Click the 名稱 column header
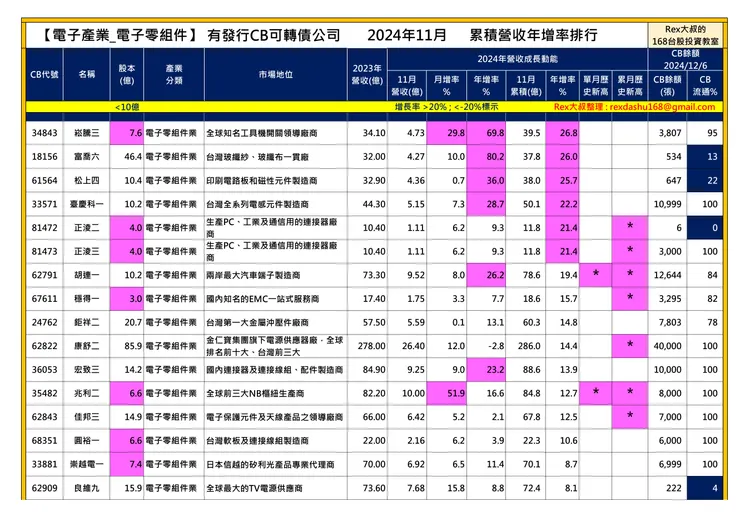740x523 pixels. 87,74
